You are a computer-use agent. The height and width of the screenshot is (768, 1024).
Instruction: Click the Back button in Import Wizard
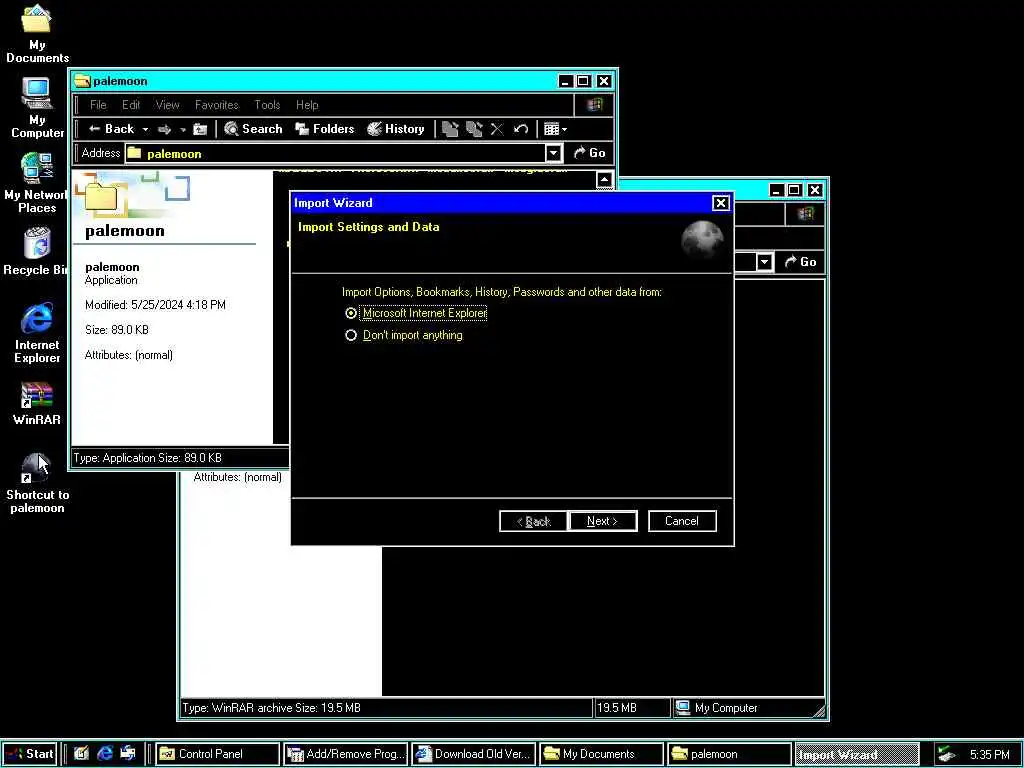coord(533,521)
